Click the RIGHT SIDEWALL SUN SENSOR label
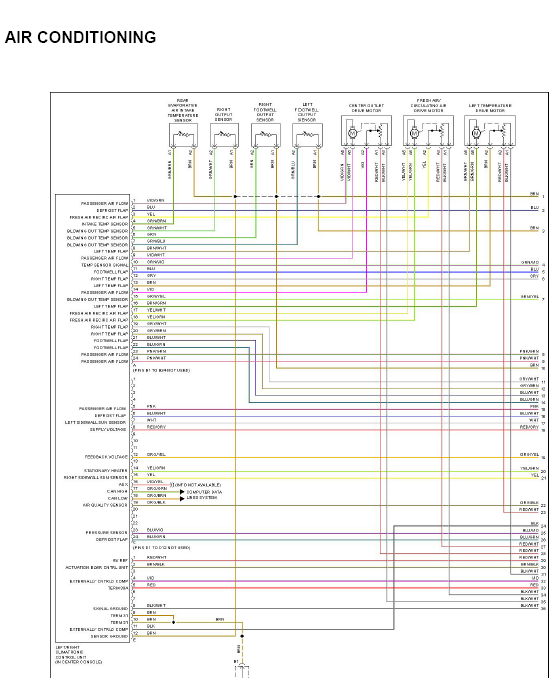The width and height of the screenshot is (551, 678). point(96,477)
